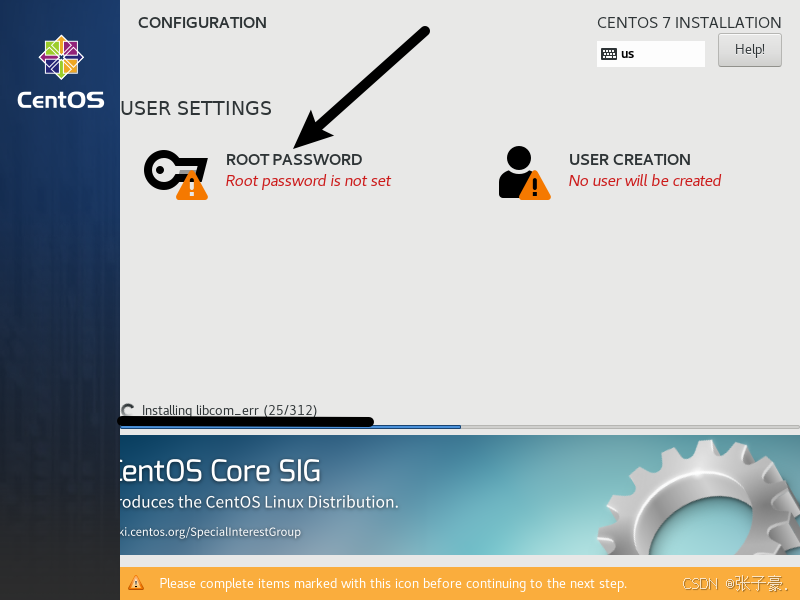Click the user creation person icon
800x600 pixels.
pyautogui.click(x=524, y=173)
